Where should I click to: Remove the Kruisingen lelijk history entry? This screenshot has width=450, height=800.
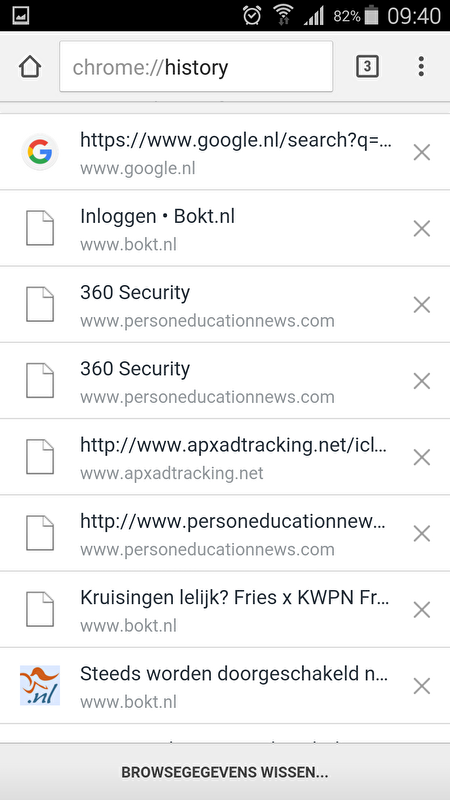[x=422, y=610]
